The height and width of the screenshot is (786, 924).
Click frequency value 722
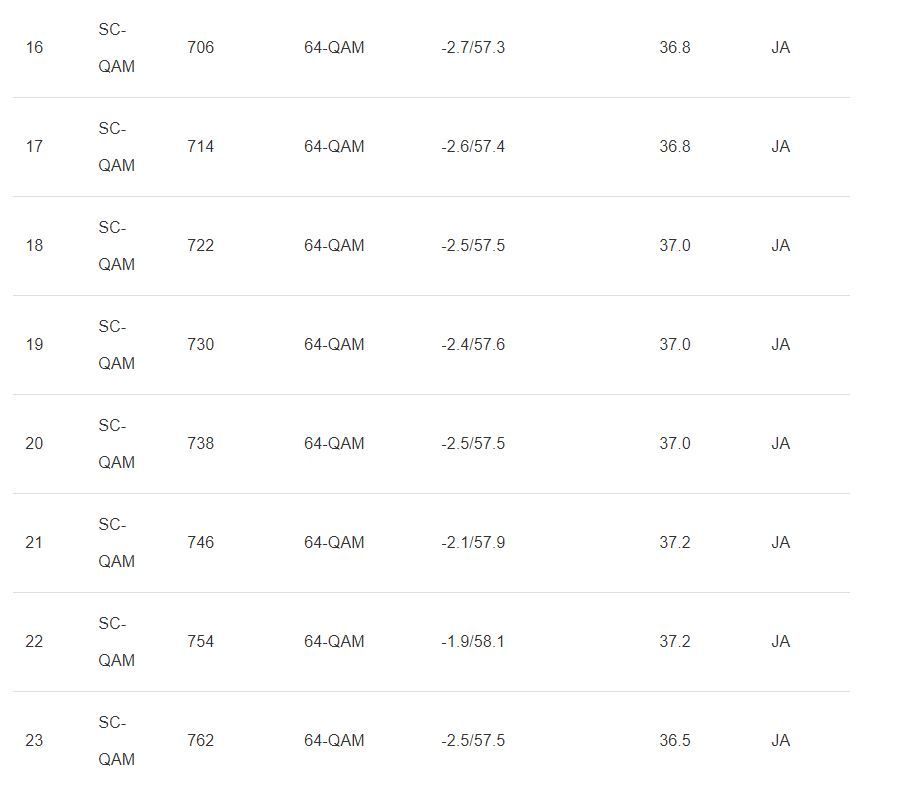tap(200, 245)
